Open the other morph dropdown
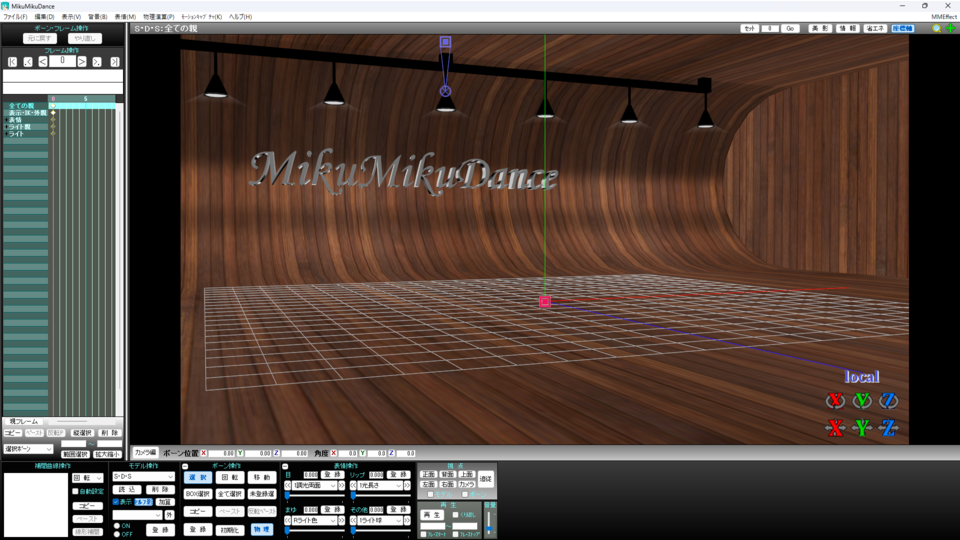The image size is (960, 540). click(x=380, y=520)
